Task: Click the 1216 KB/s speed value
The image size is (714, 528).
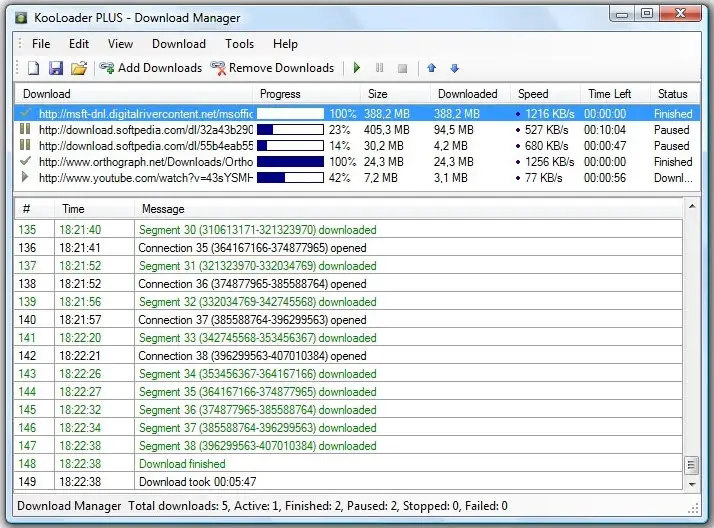Action: (x=549, y=113)
